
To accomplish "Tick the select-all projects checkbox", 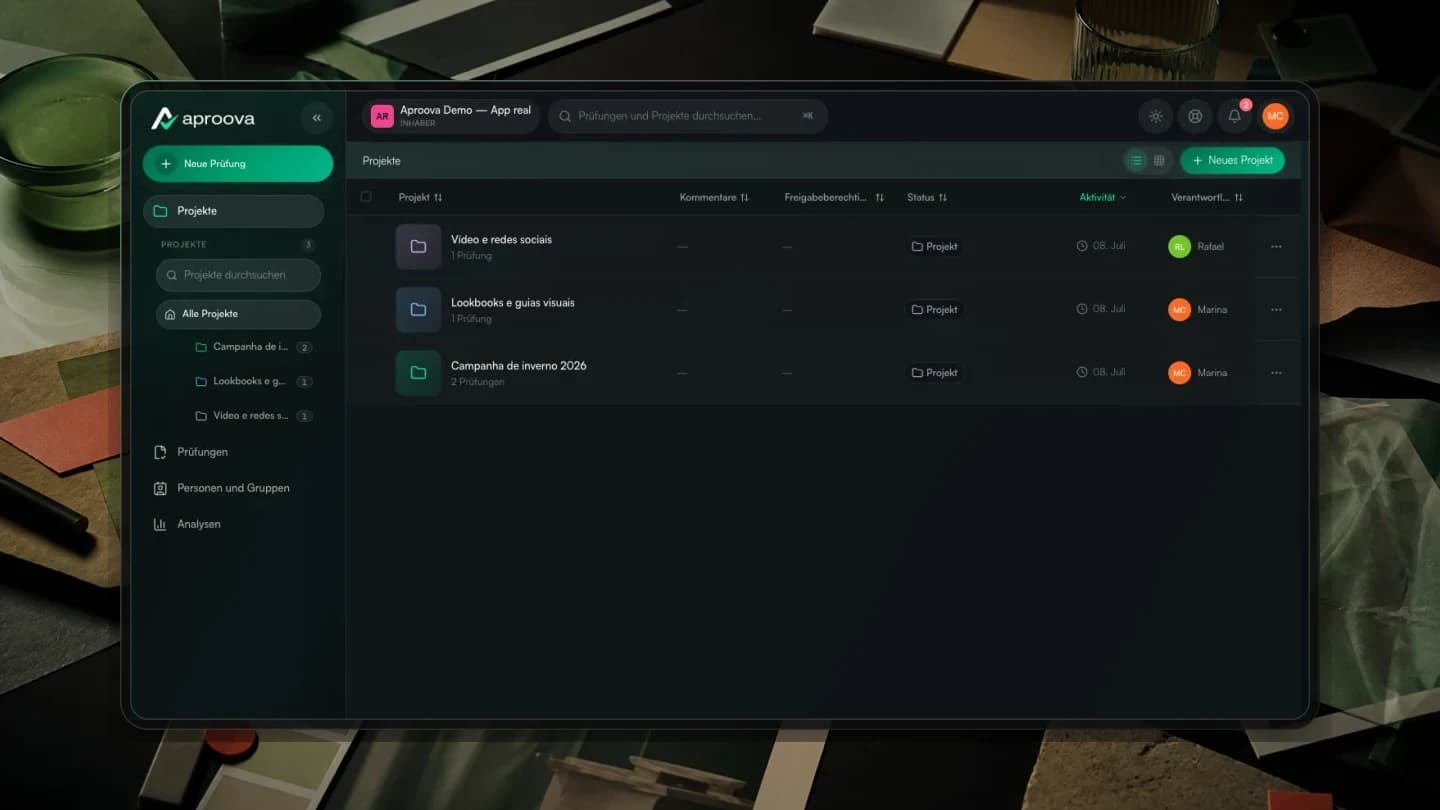I will pos(366,197).
